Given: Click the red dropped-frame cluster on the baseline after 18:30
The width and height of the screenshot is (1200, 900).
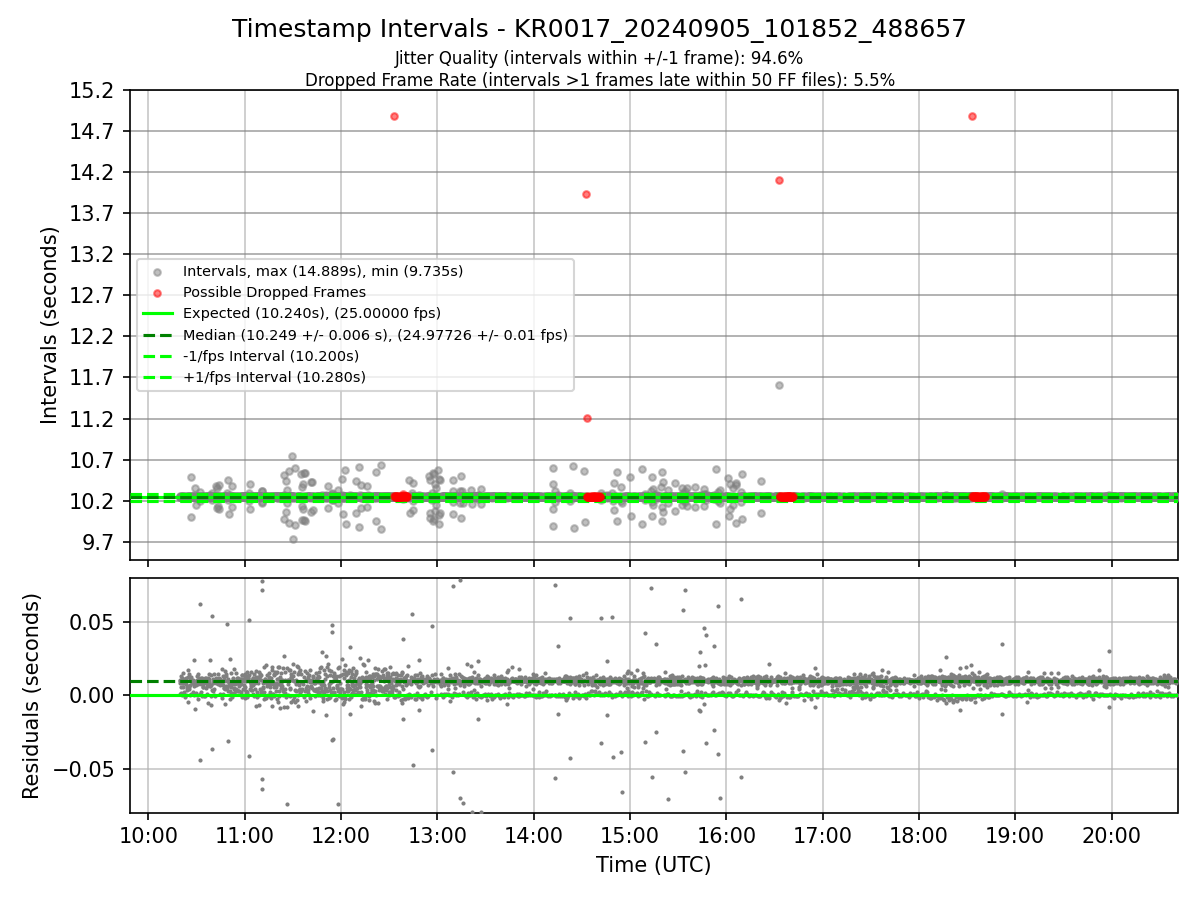Looking at the screenshot, I should coord(979,496).
